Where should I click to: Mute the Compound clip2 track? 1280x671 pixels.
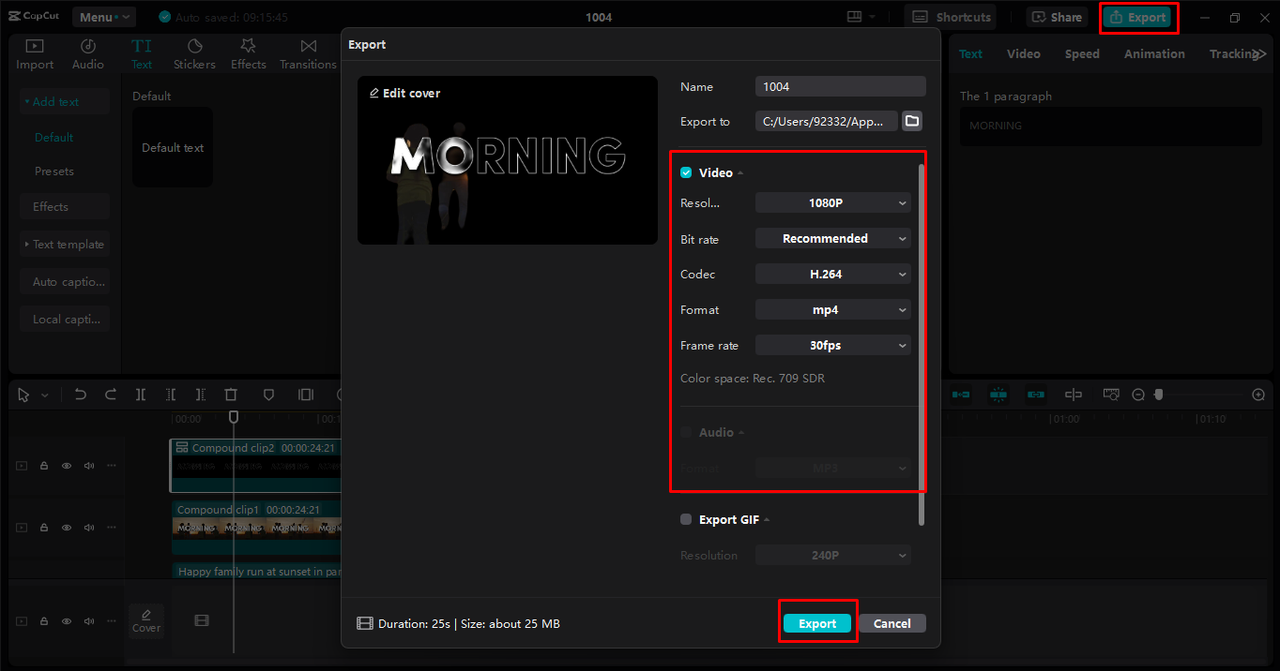[89, 466]
